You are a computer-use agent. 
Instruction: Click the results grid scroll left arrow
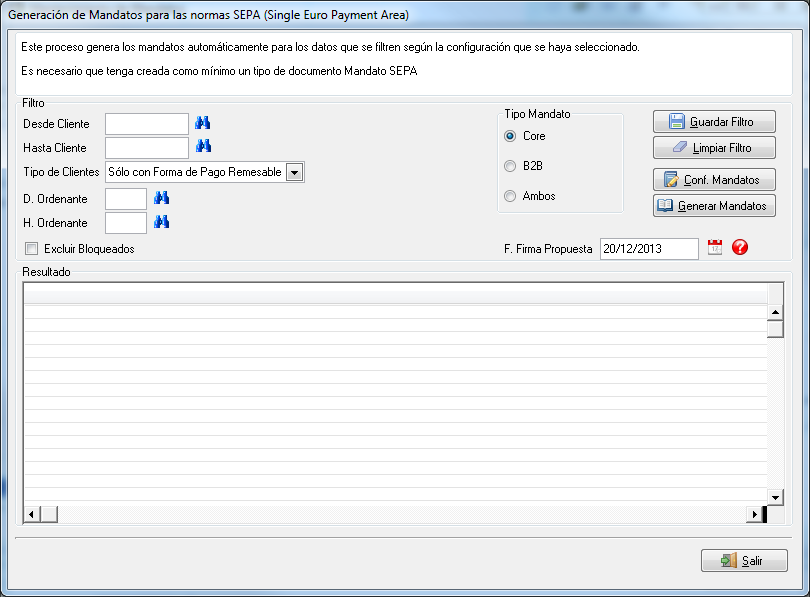pyautogui.click(x=32, y=514)
